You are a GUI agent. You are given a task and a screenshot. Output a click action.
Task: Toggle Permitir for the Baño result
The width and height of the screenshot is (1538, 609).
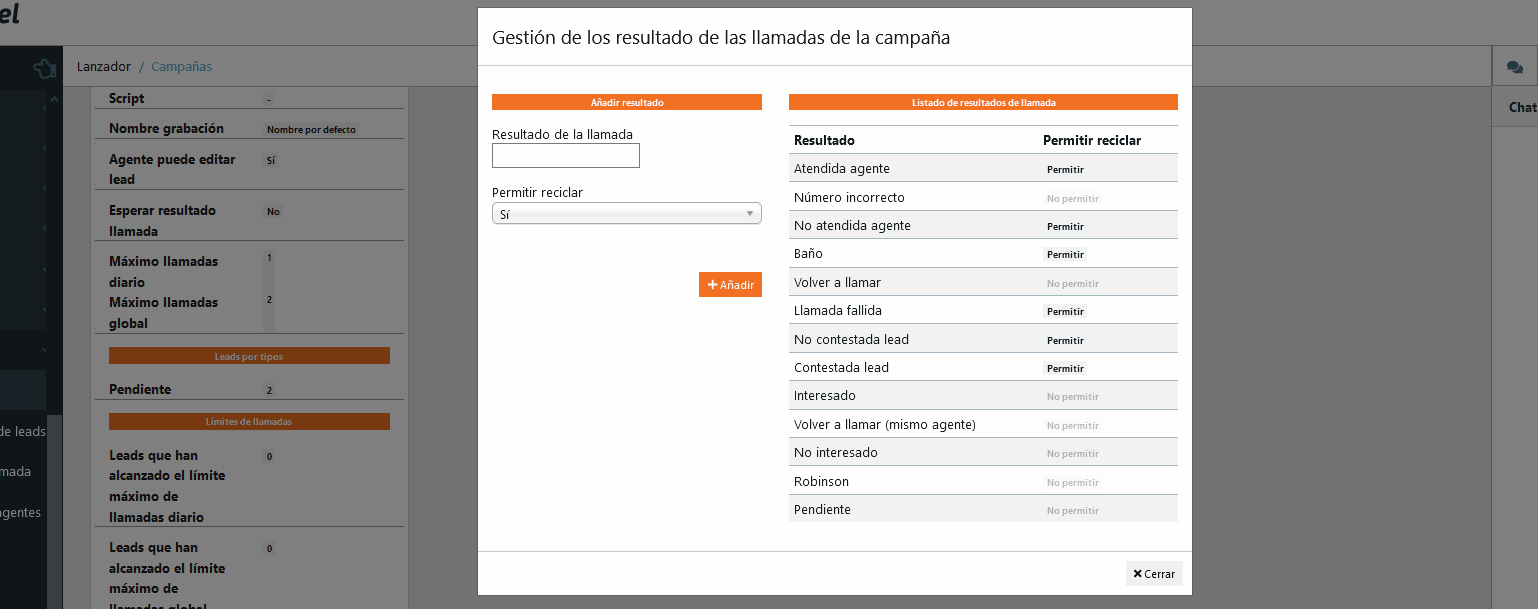1064,255
